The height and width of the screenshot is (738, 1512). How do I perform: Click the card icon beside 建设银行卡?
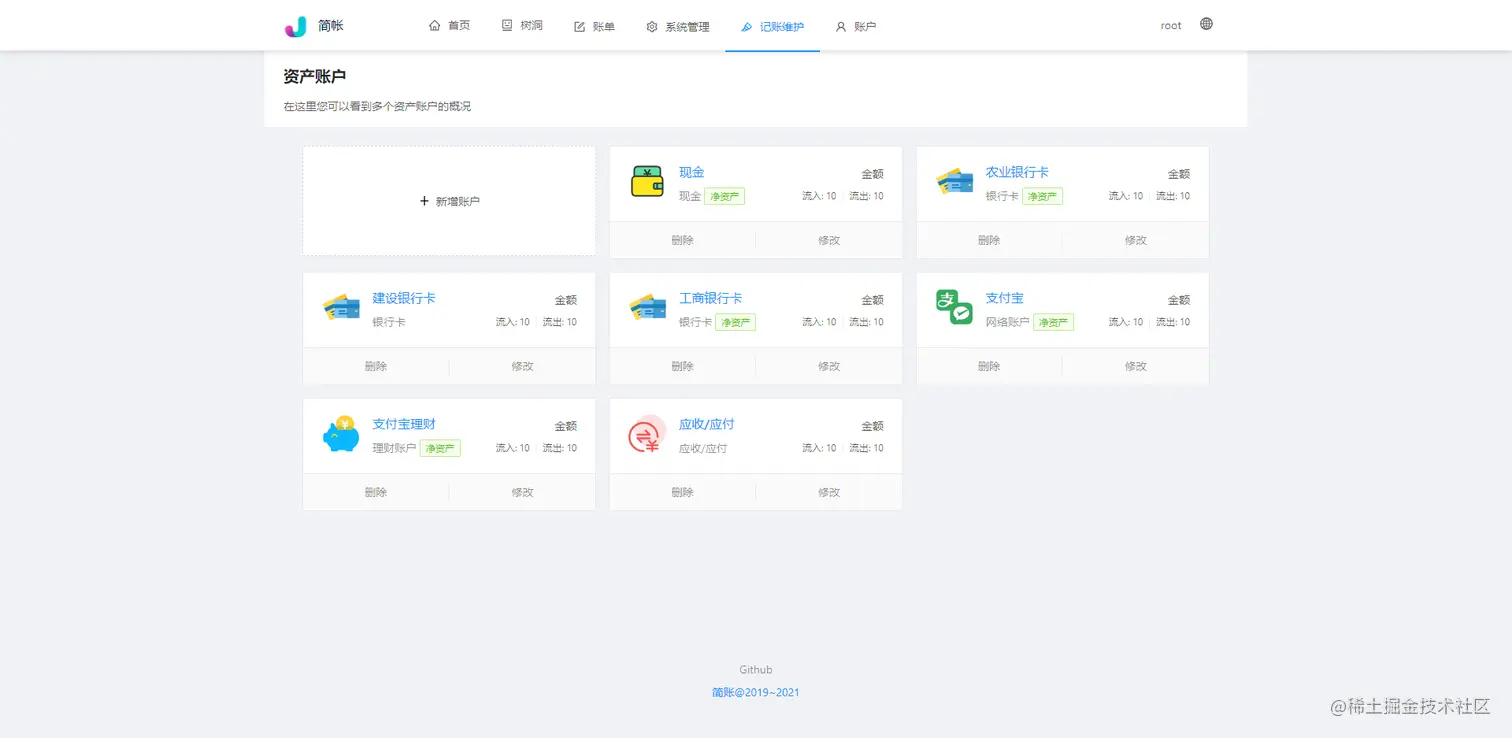pos(341,307)
